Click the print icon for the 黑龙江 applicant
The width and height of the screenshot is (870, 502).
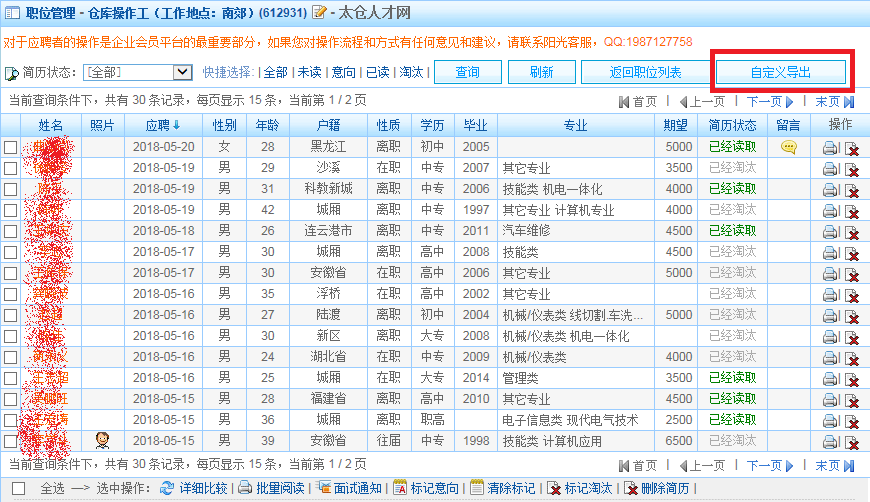click(830, 148)
